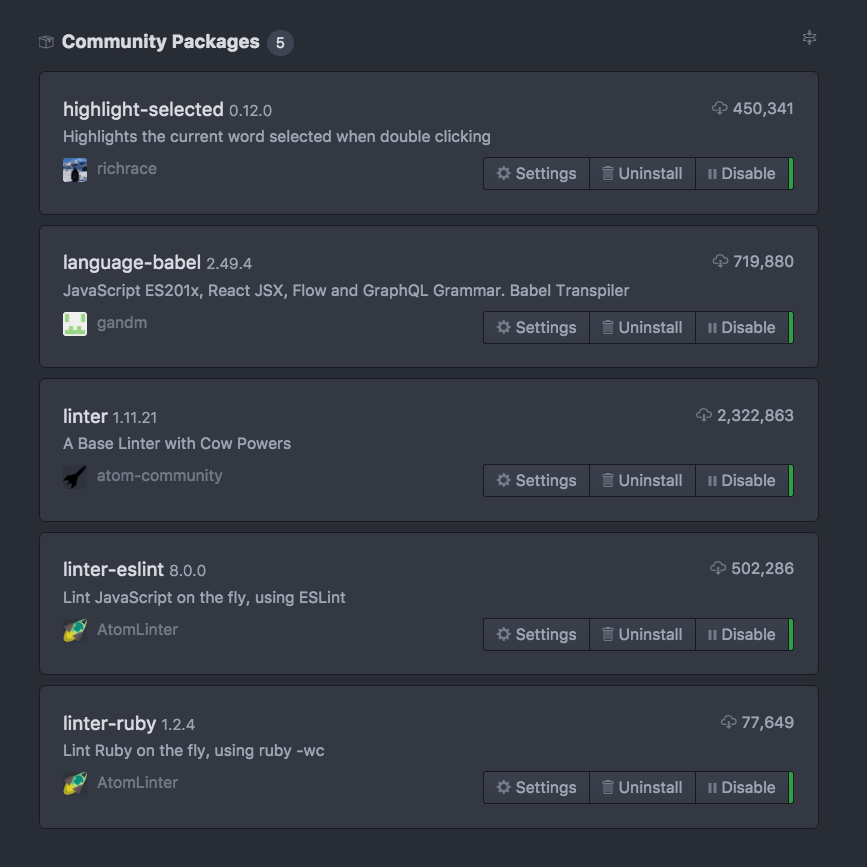Click atom-community's rocket avatar under linter
Screen dimensions: 867x867
[75, 477]
